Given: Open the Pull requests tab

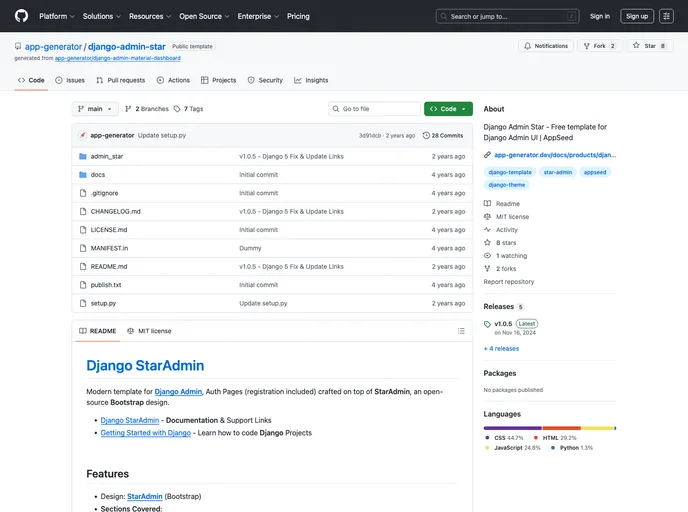Looking at the screenshot, I should pyautogui.click(x=121, y=80).
